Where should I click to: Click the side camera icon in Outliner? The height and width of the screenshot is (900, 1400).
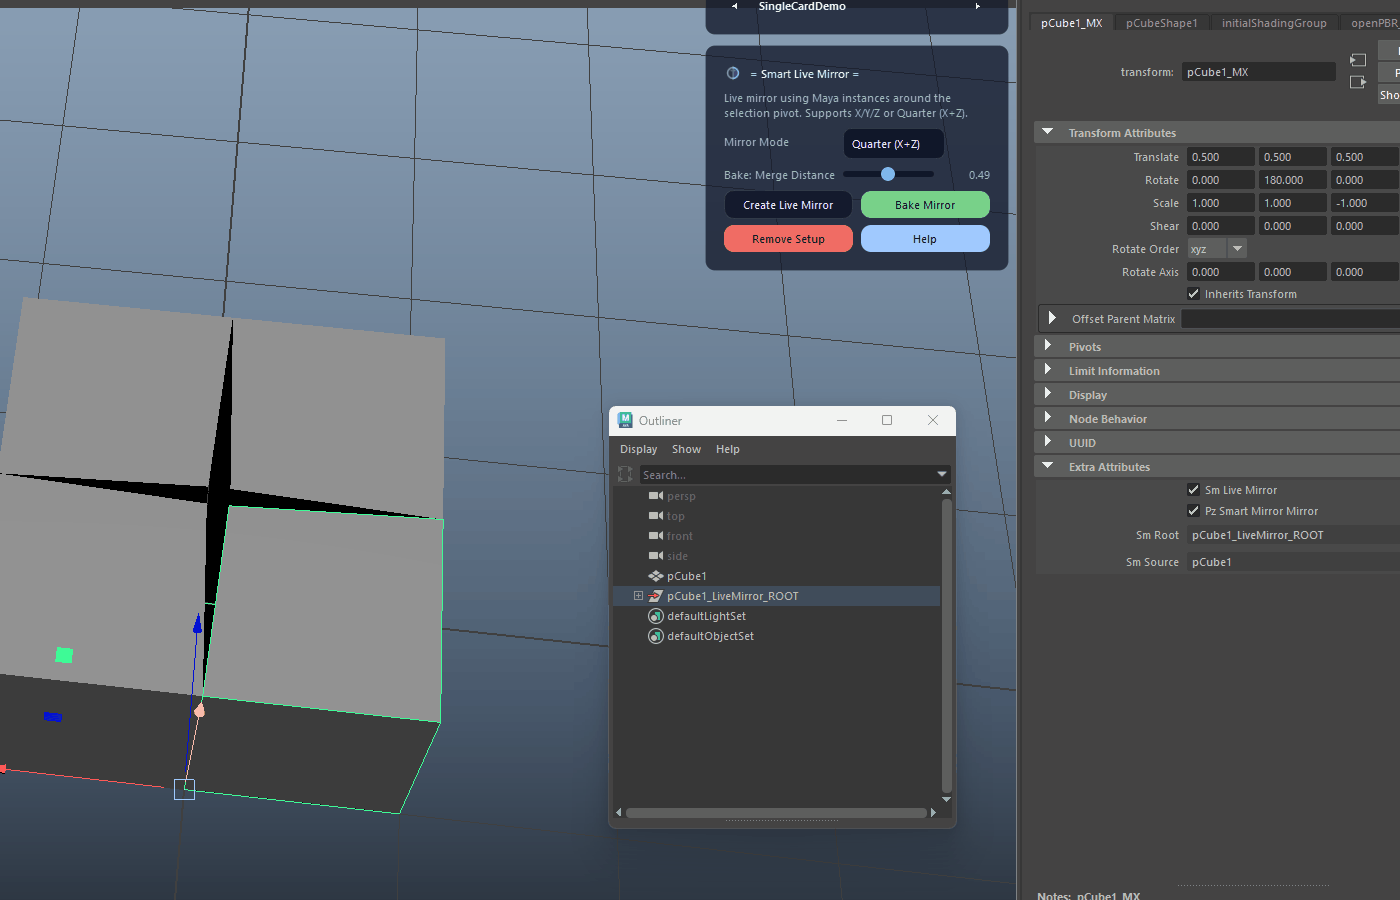tap(656, 556)
